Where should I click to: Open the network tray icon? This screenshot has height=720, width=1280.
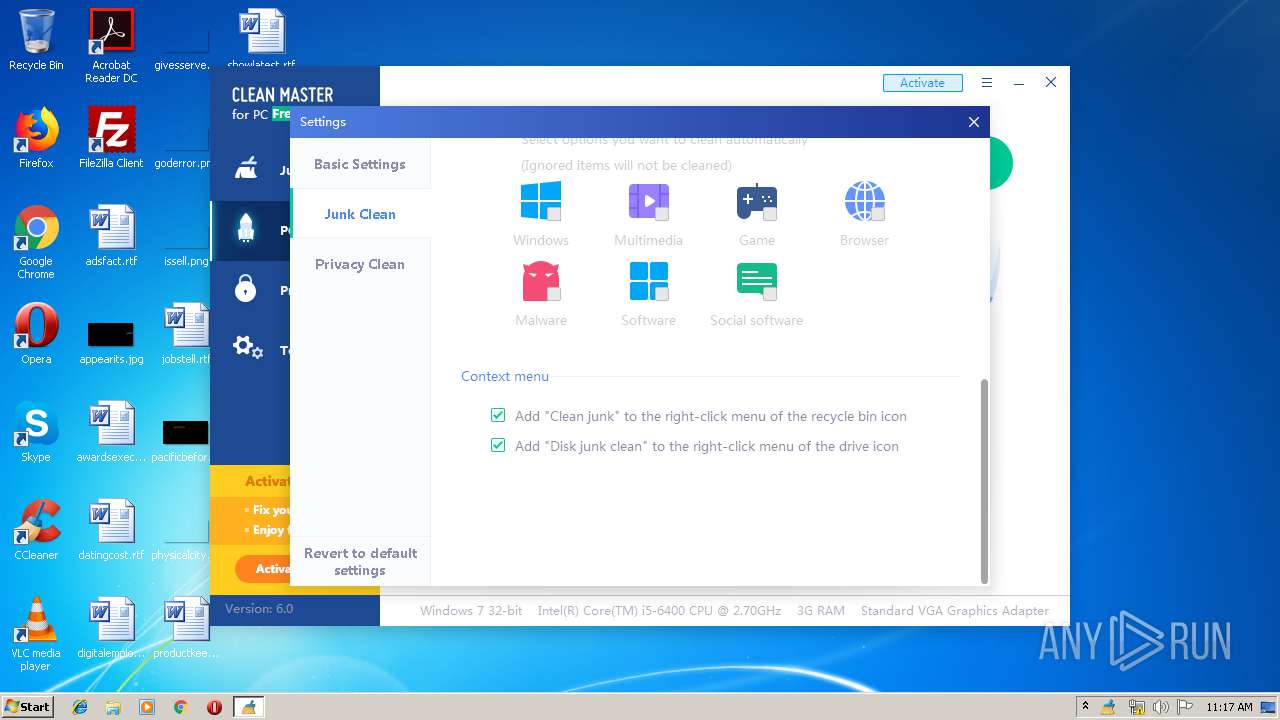click(x=1137, y=707)
